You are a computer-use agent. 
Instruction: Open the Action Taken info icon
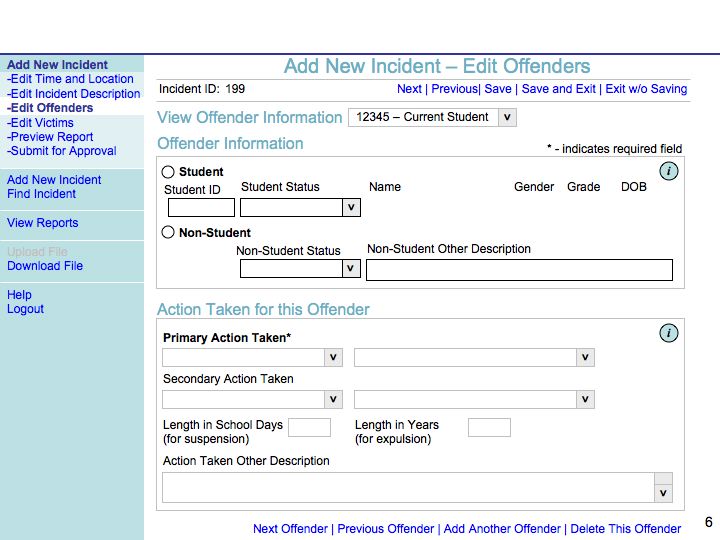(669, 333)
